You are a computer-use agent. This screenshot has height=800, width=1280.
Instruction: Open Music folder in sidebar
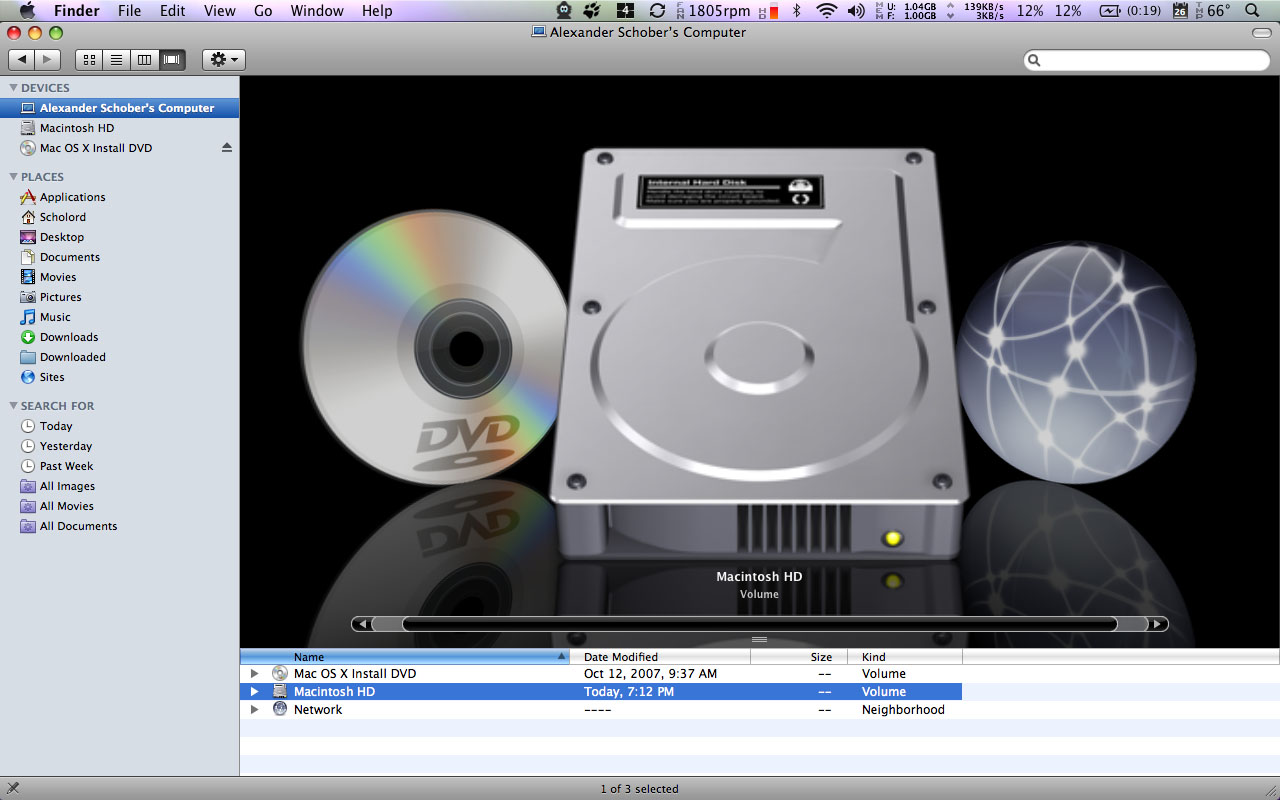119,317
